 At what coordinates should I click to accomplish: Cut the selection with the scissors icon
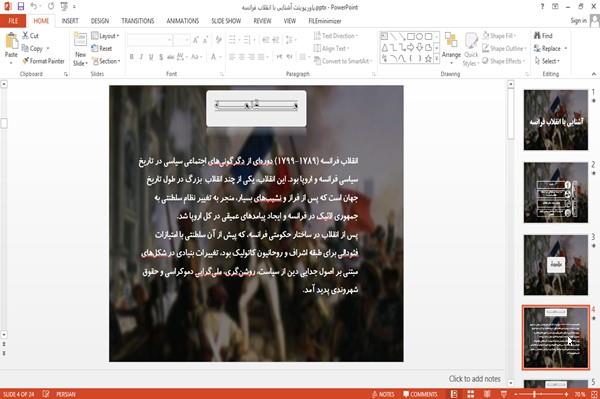click(x=26, y=36)
